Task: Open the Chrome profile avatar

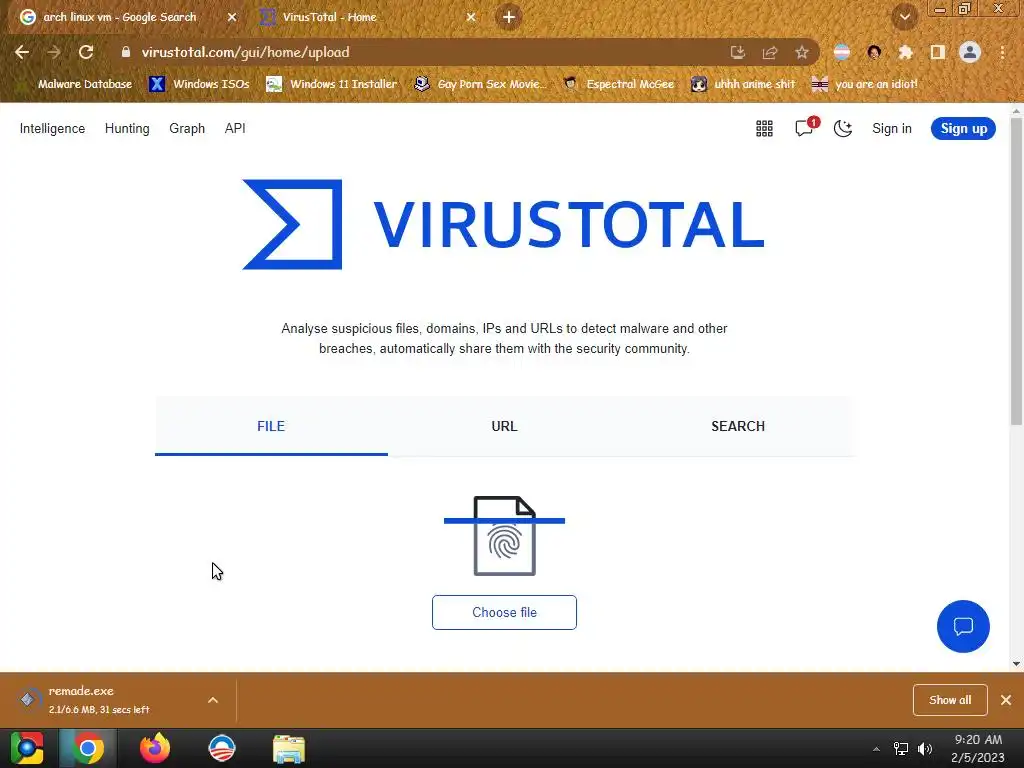Action: (x=970, y=52)
